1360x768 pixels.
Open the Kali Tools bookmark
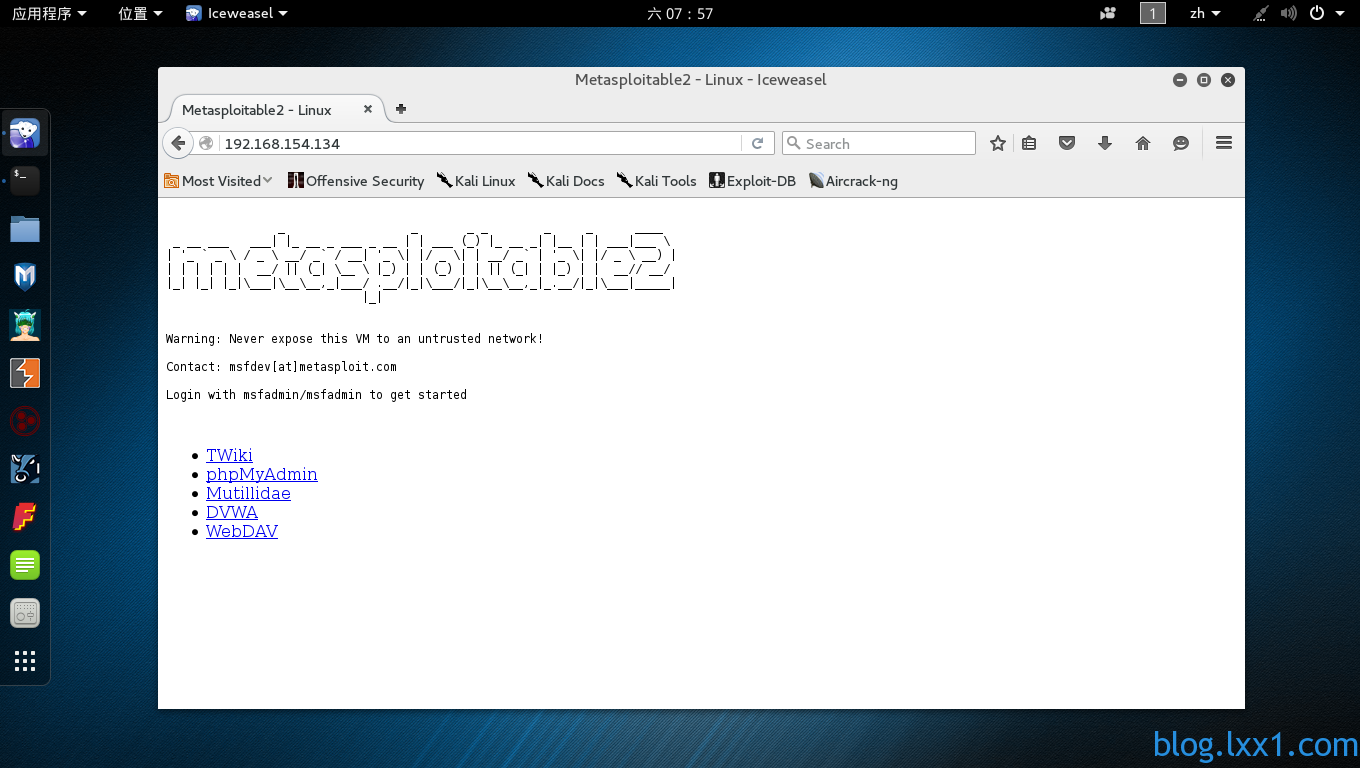[656, 181]
